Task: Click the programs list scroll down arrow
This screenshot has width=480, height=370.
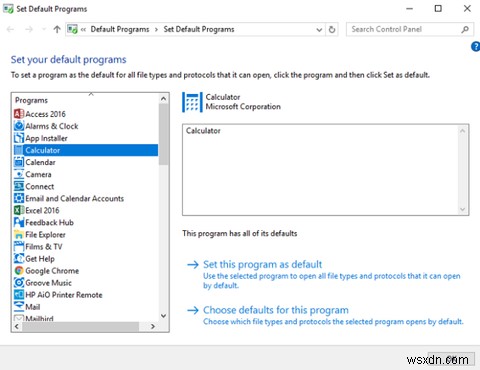Action: coord(163,316)
